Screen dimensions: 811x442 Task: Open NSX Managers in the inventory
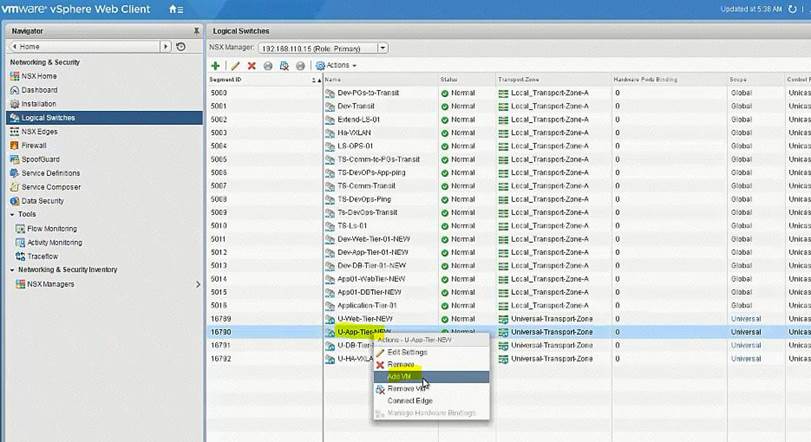click(50, 284)
